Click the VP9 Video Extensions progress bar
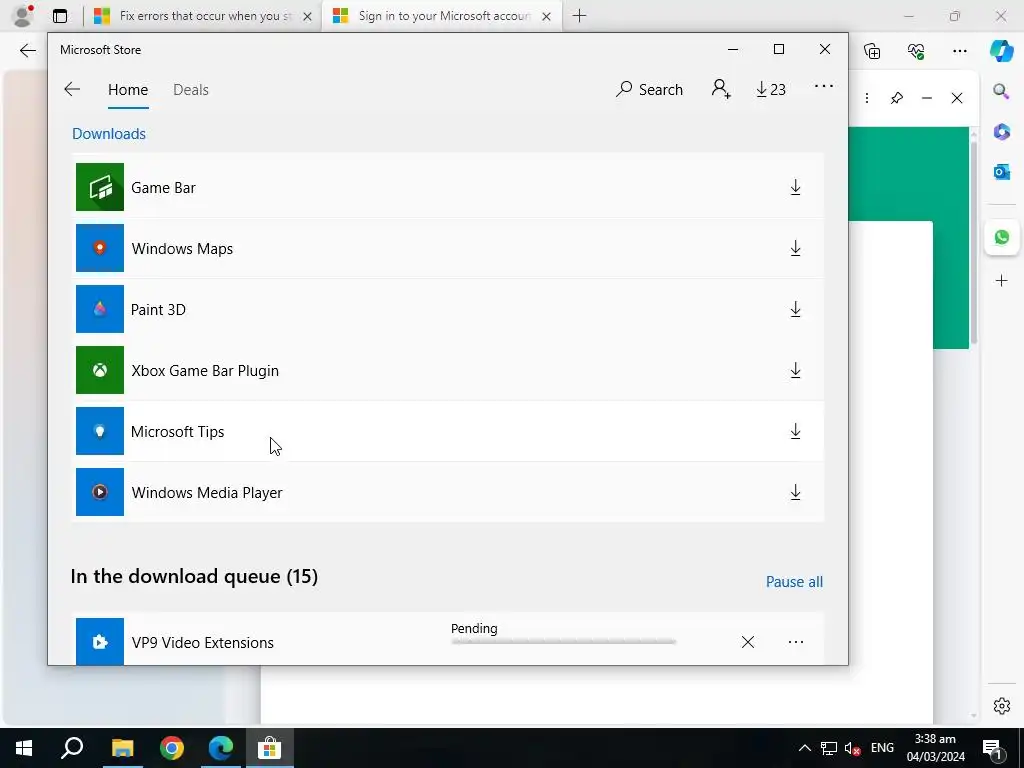 [564, 642]
